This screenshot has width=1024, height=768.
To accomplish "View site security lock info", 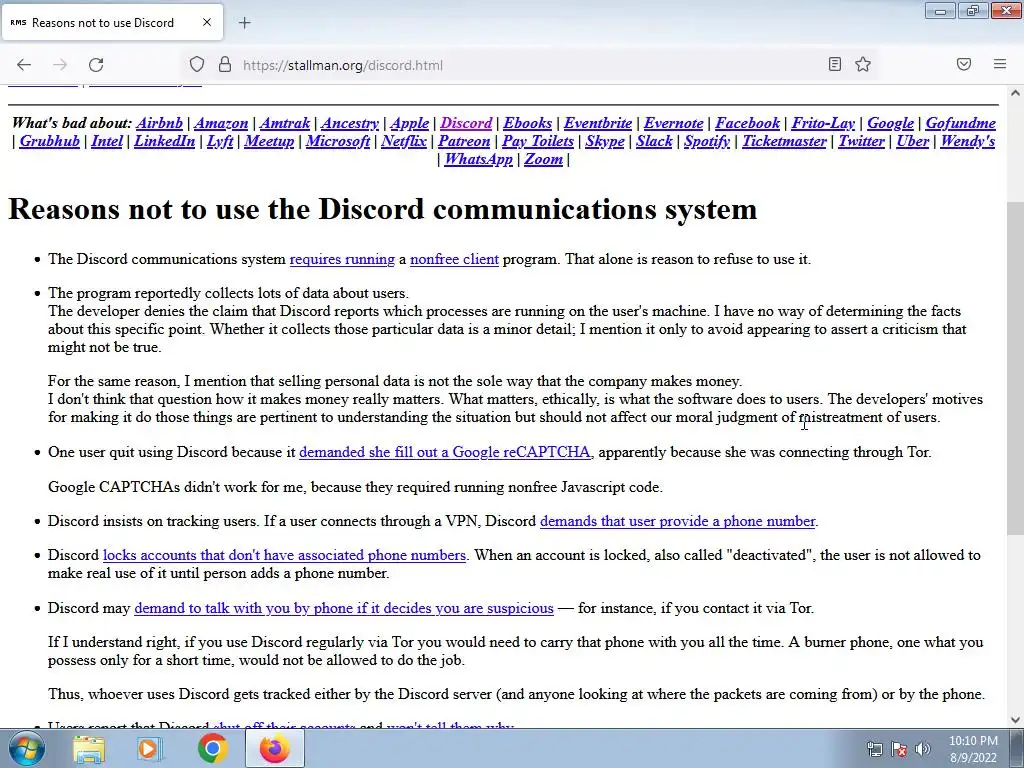I will pos(225,64).
